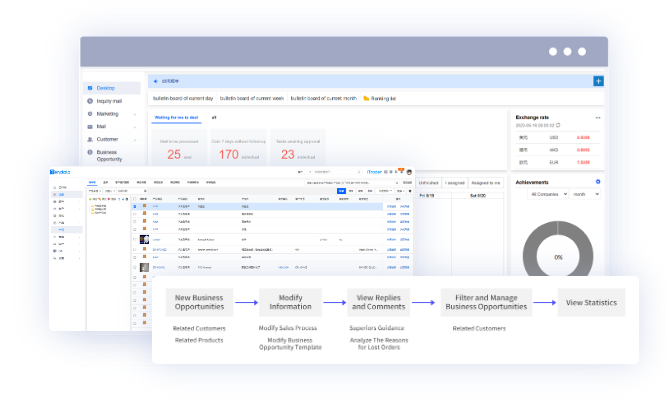This screenshot has height=398, width=667.
Task: Click the product search magnifier icon
Action: coord(397,182)
